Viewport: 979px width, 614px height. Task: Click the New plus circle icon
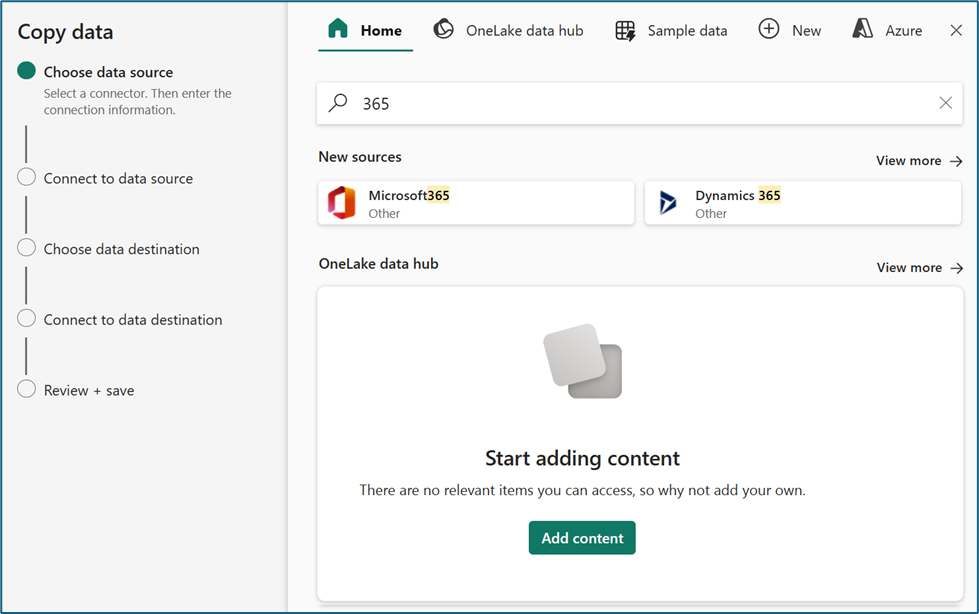[769, 29]
